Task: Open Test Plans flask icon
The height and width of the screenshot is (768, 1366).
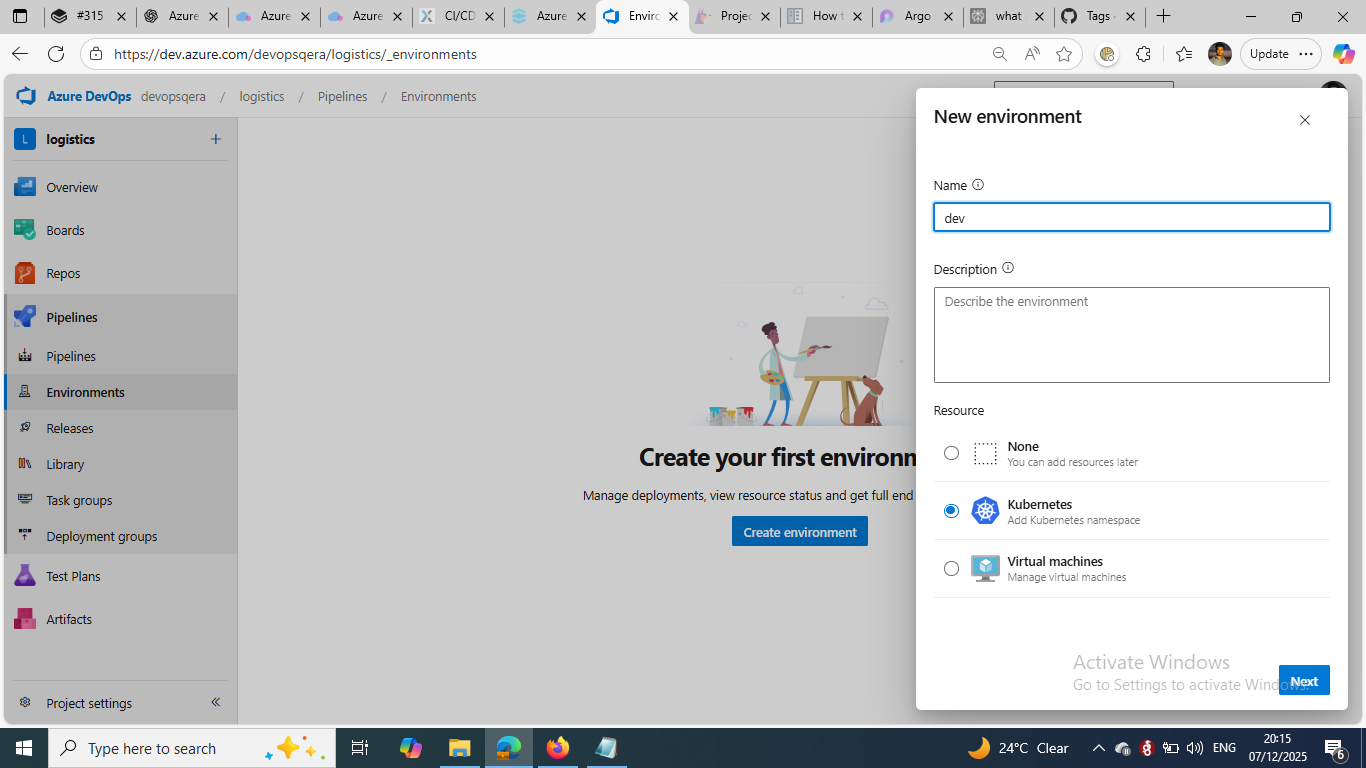Action: click(x=25, y=576)
